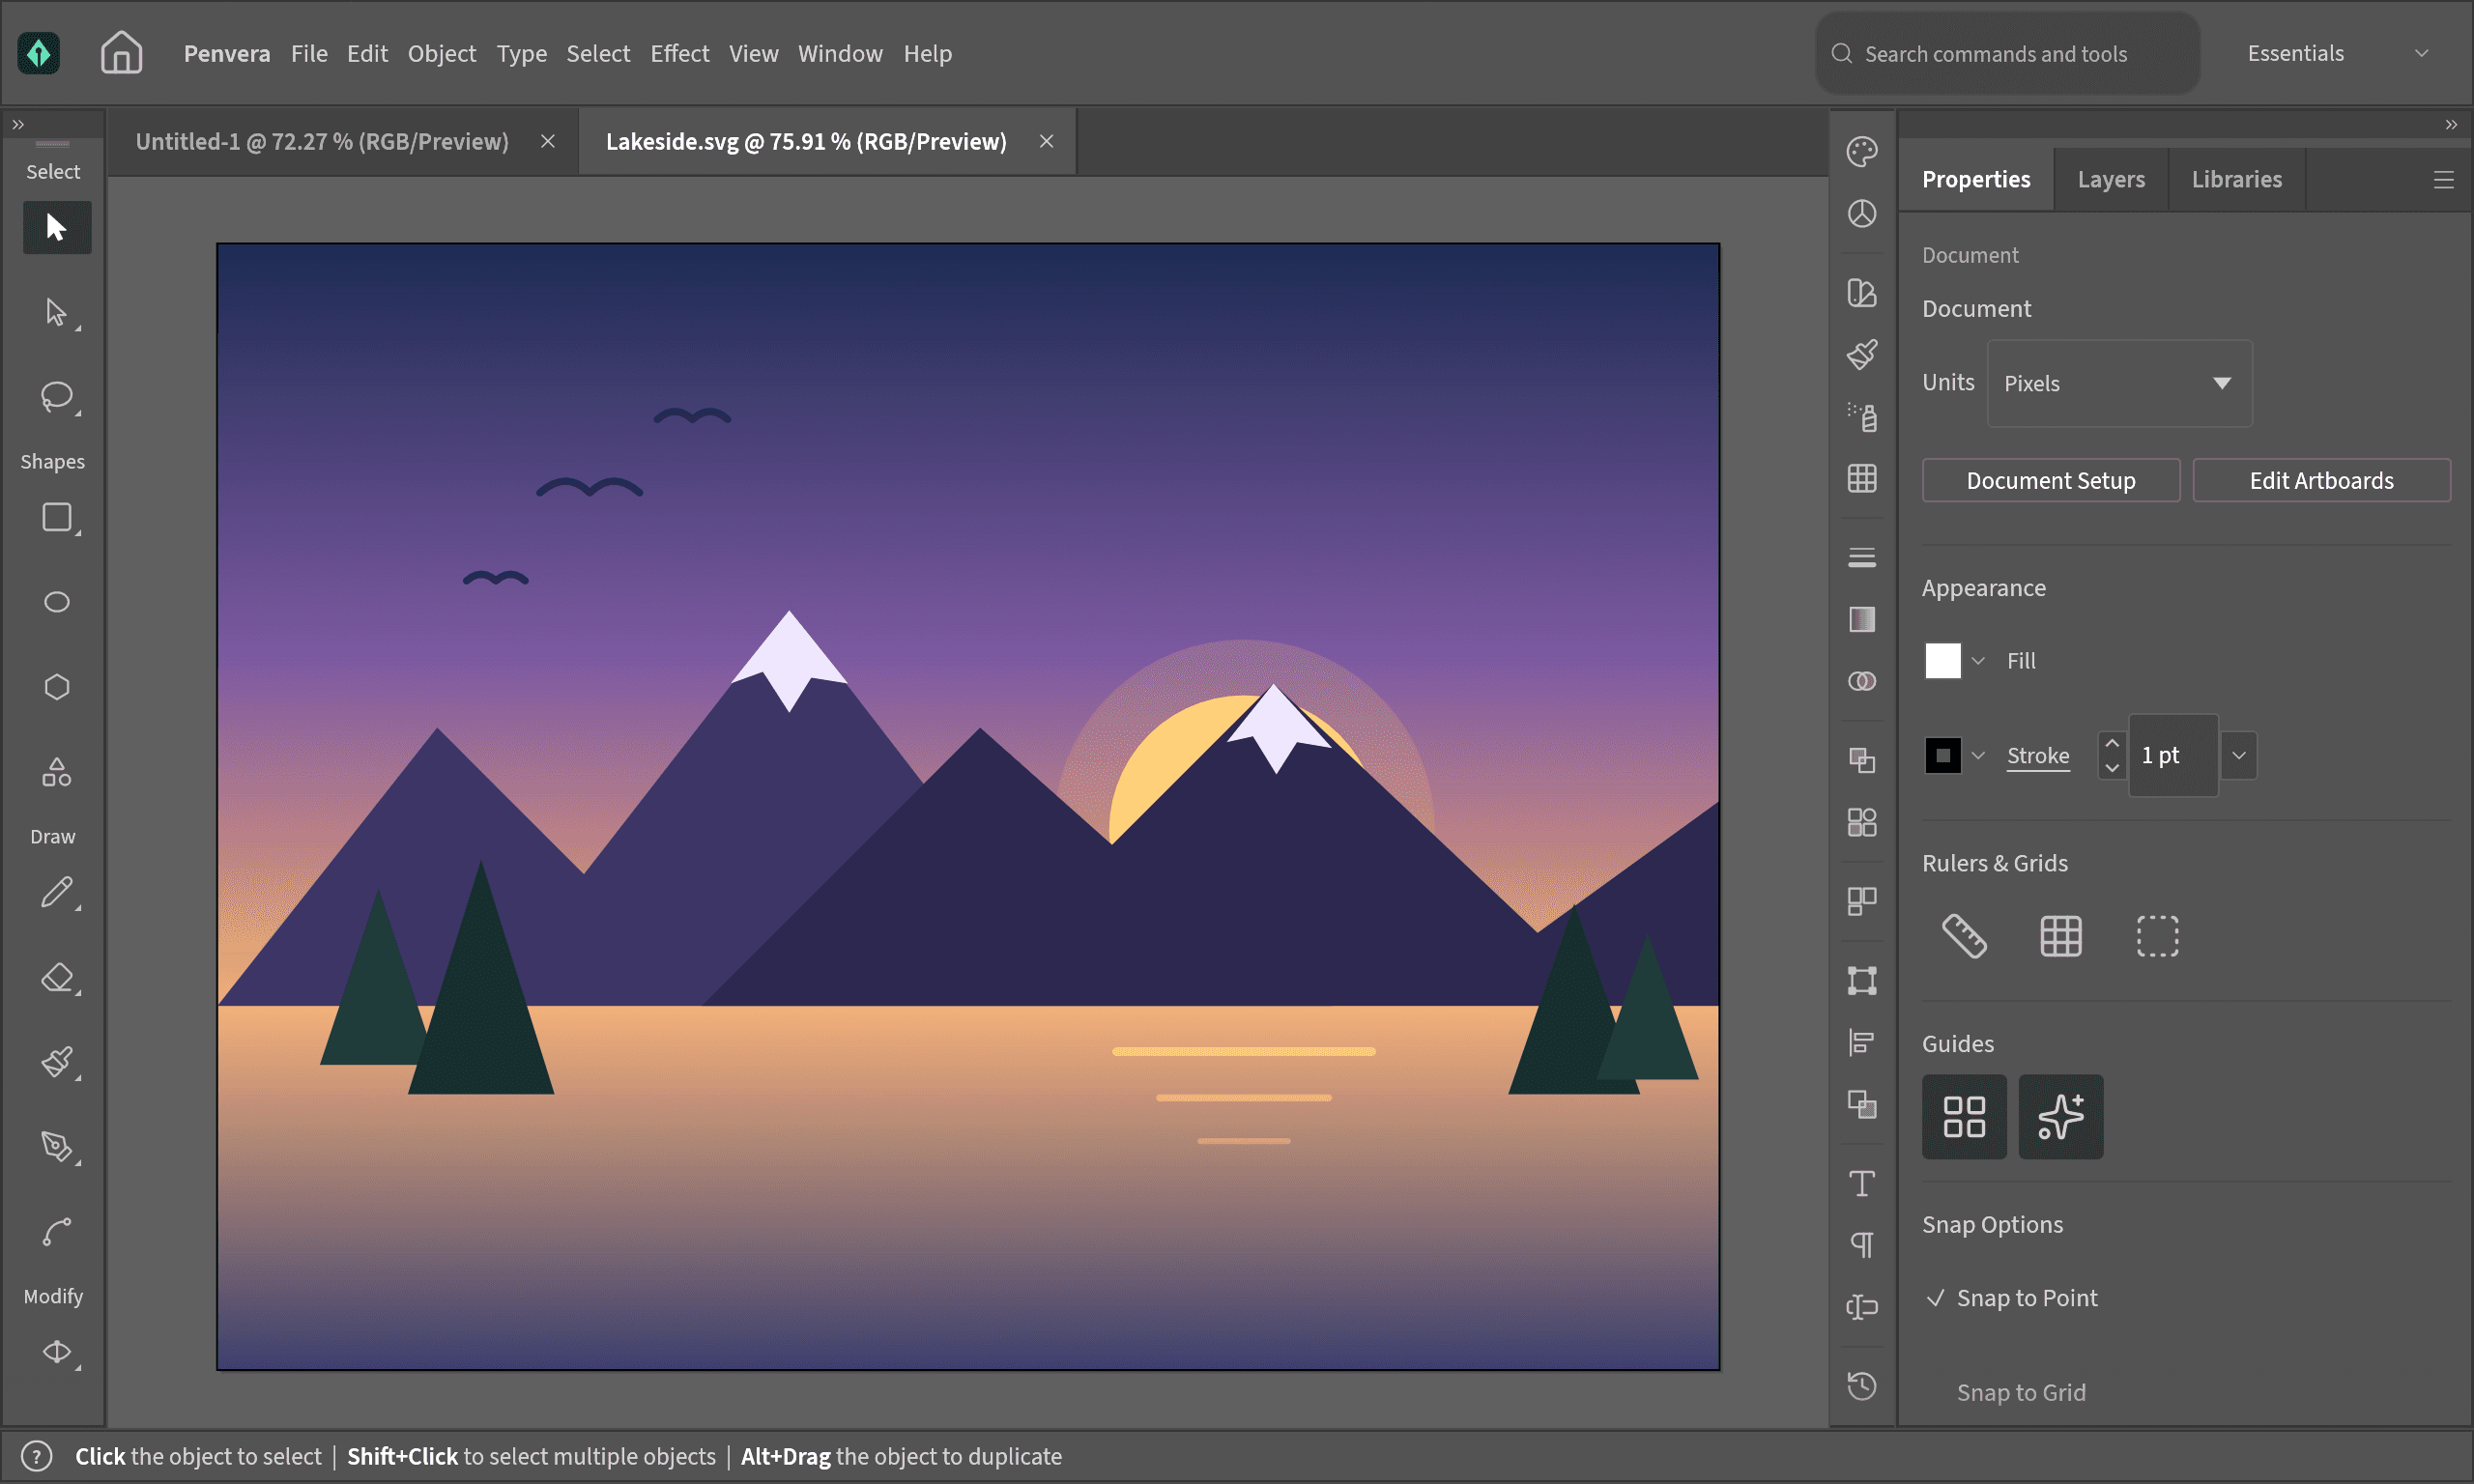Open the Color palette panel icon

(x=1862, y=152)
